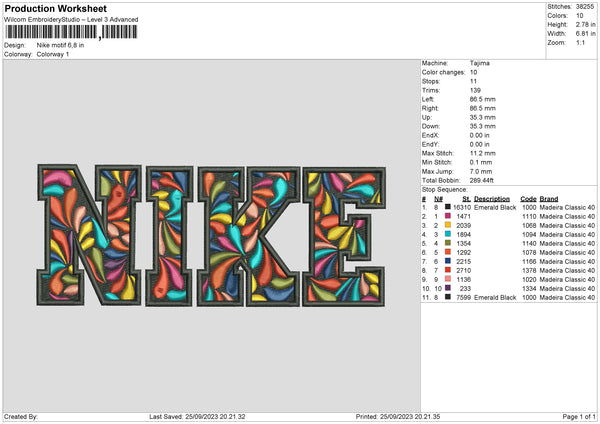Click the design name 'Nike motif 6,8 in'

tap(60, 45)
